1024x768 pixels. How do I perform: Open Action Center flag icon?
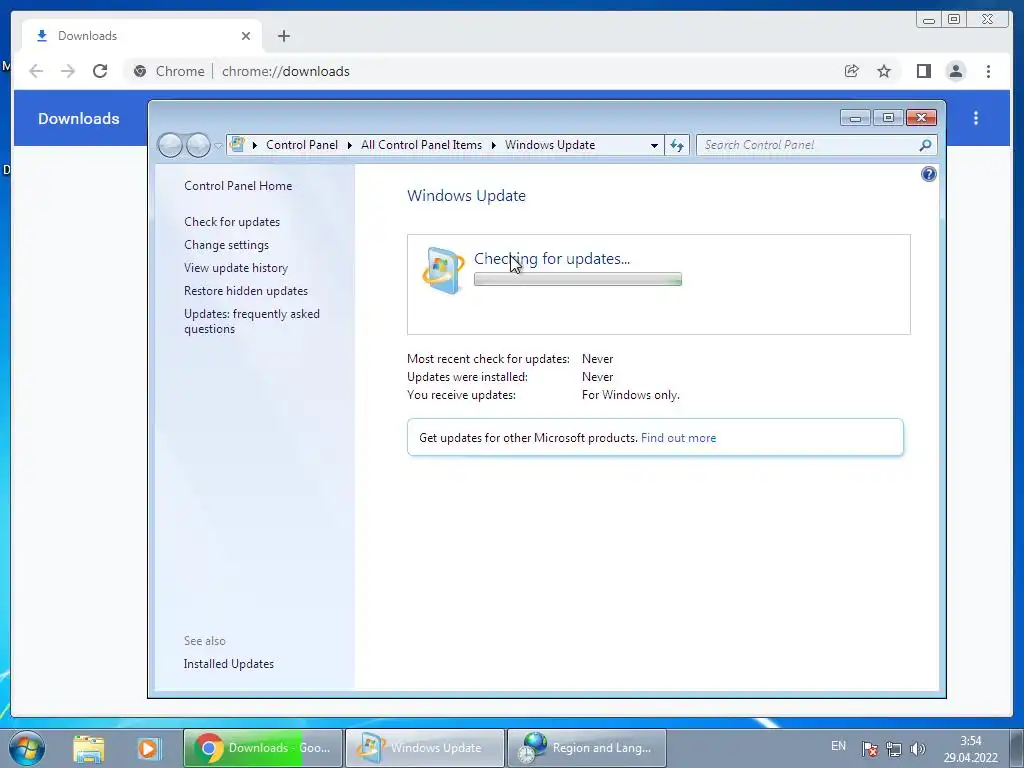click(x=869, y=749)
